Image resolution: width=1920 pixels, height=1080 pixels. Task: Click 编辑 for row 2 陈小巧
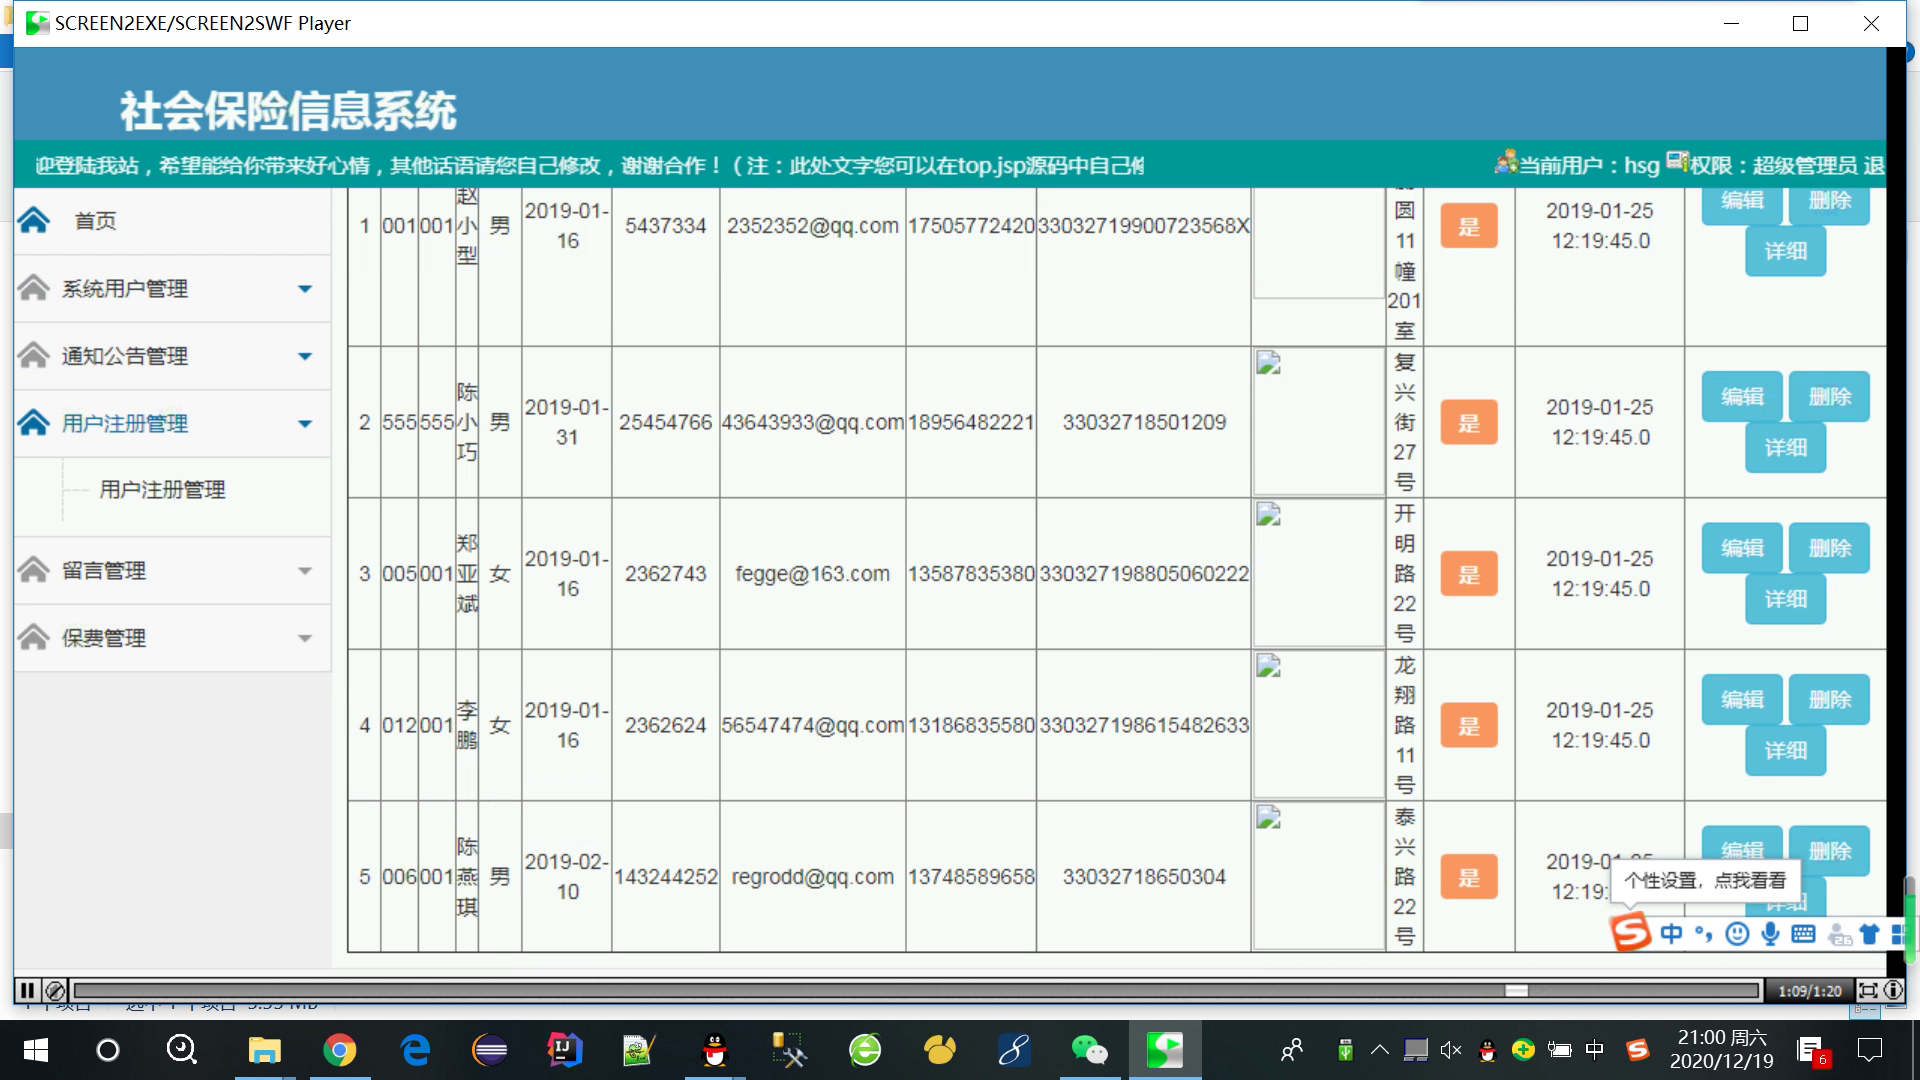(x=1742, y=396)
